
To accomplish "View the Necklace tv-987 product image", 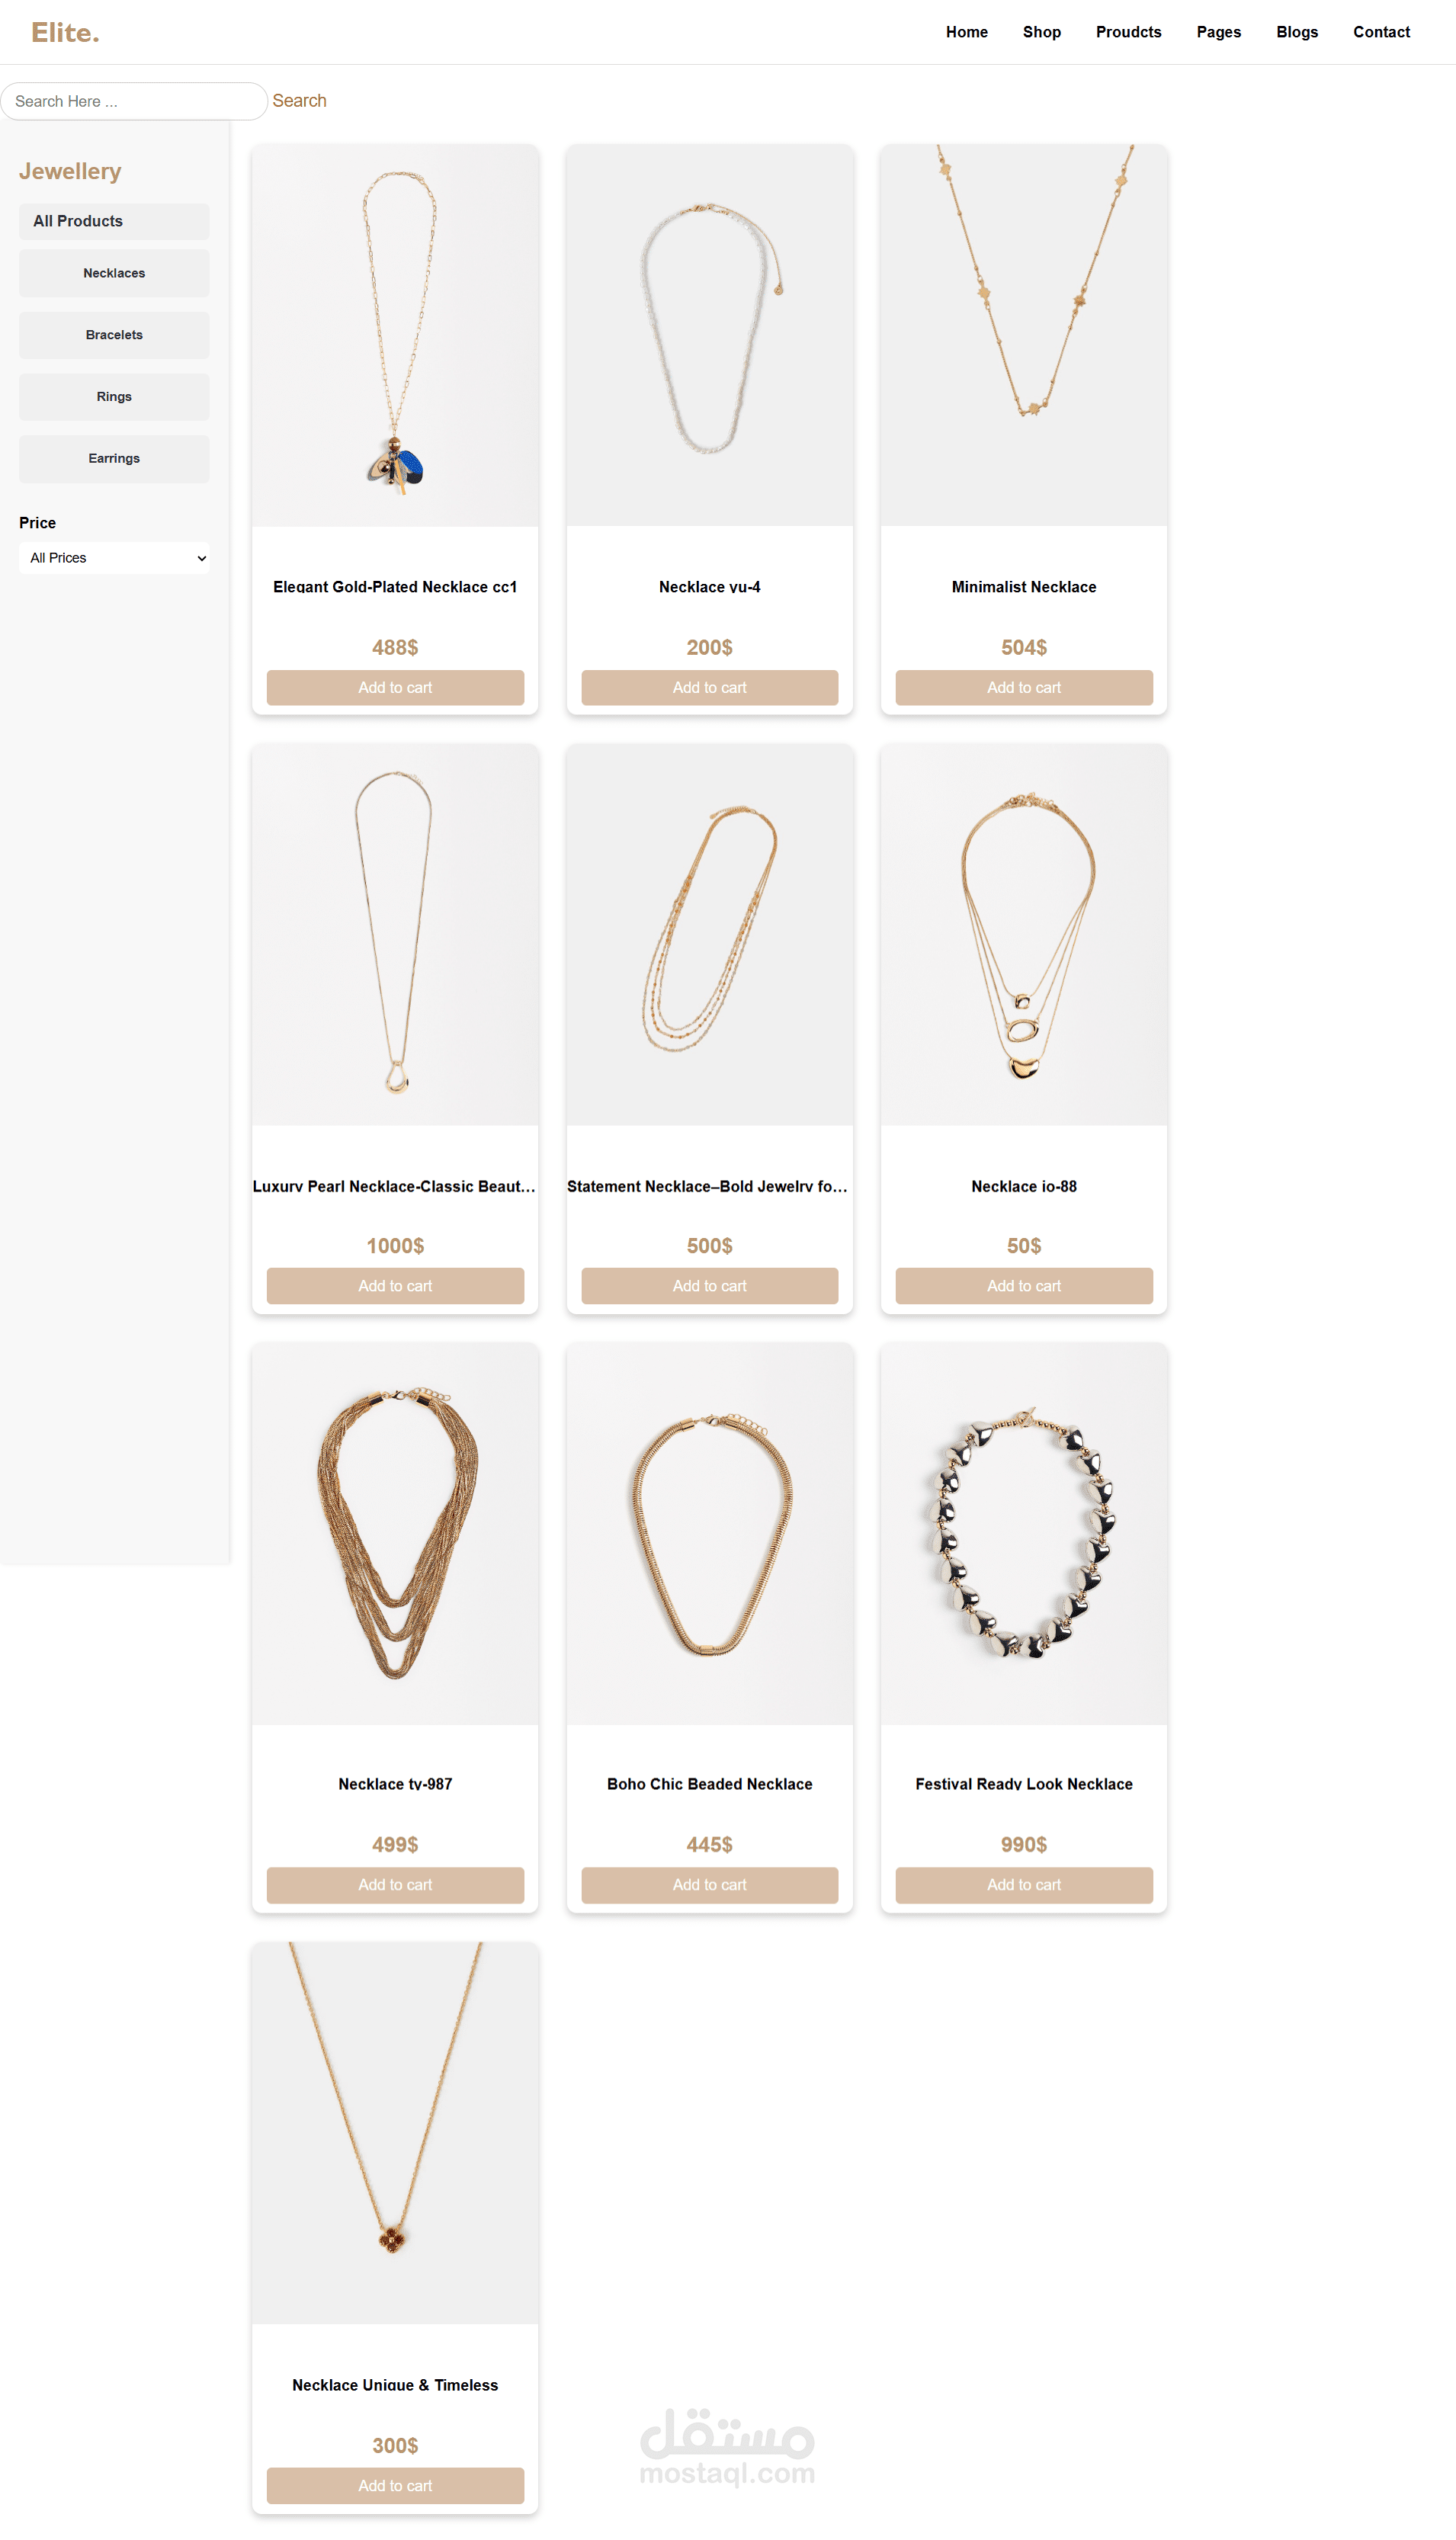I will [x=395, y=1534].
